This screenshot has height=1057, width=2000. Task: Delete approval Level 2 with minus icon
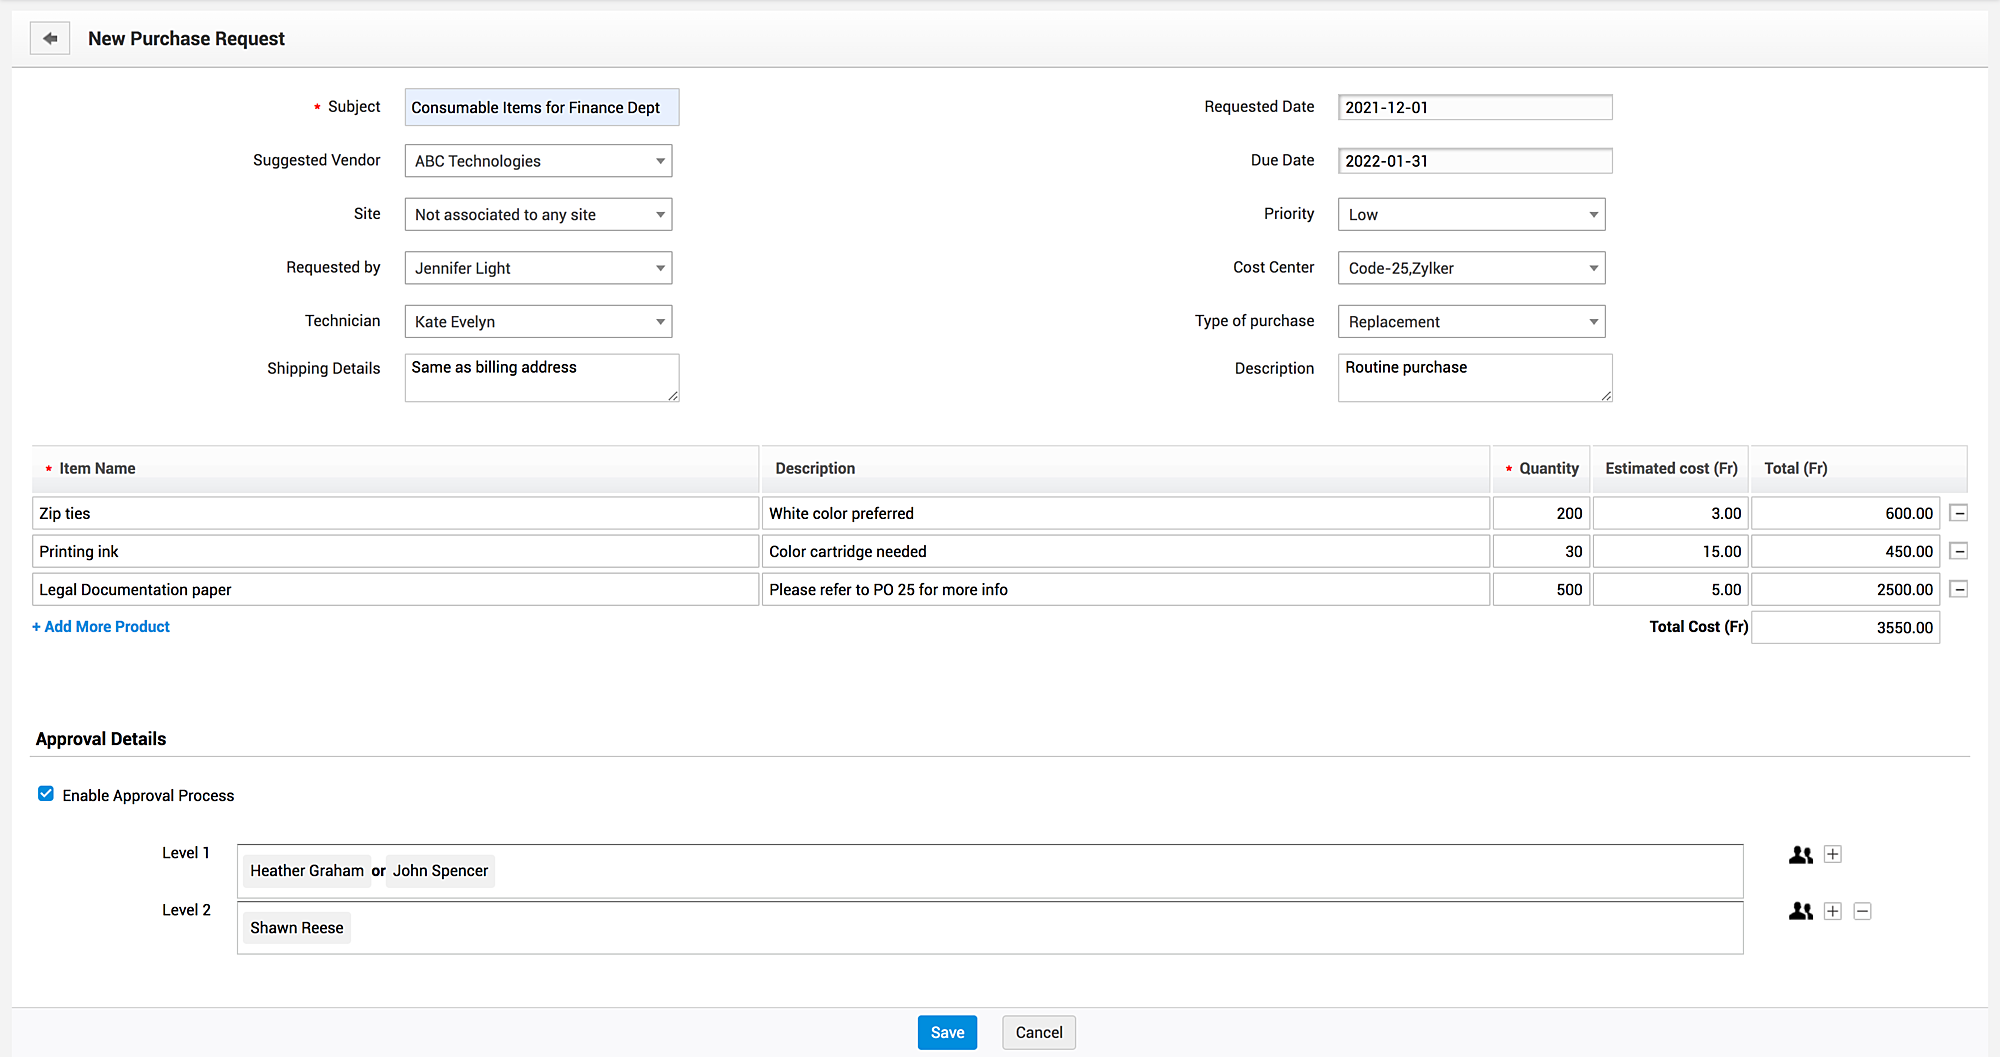pos(1862,912)
